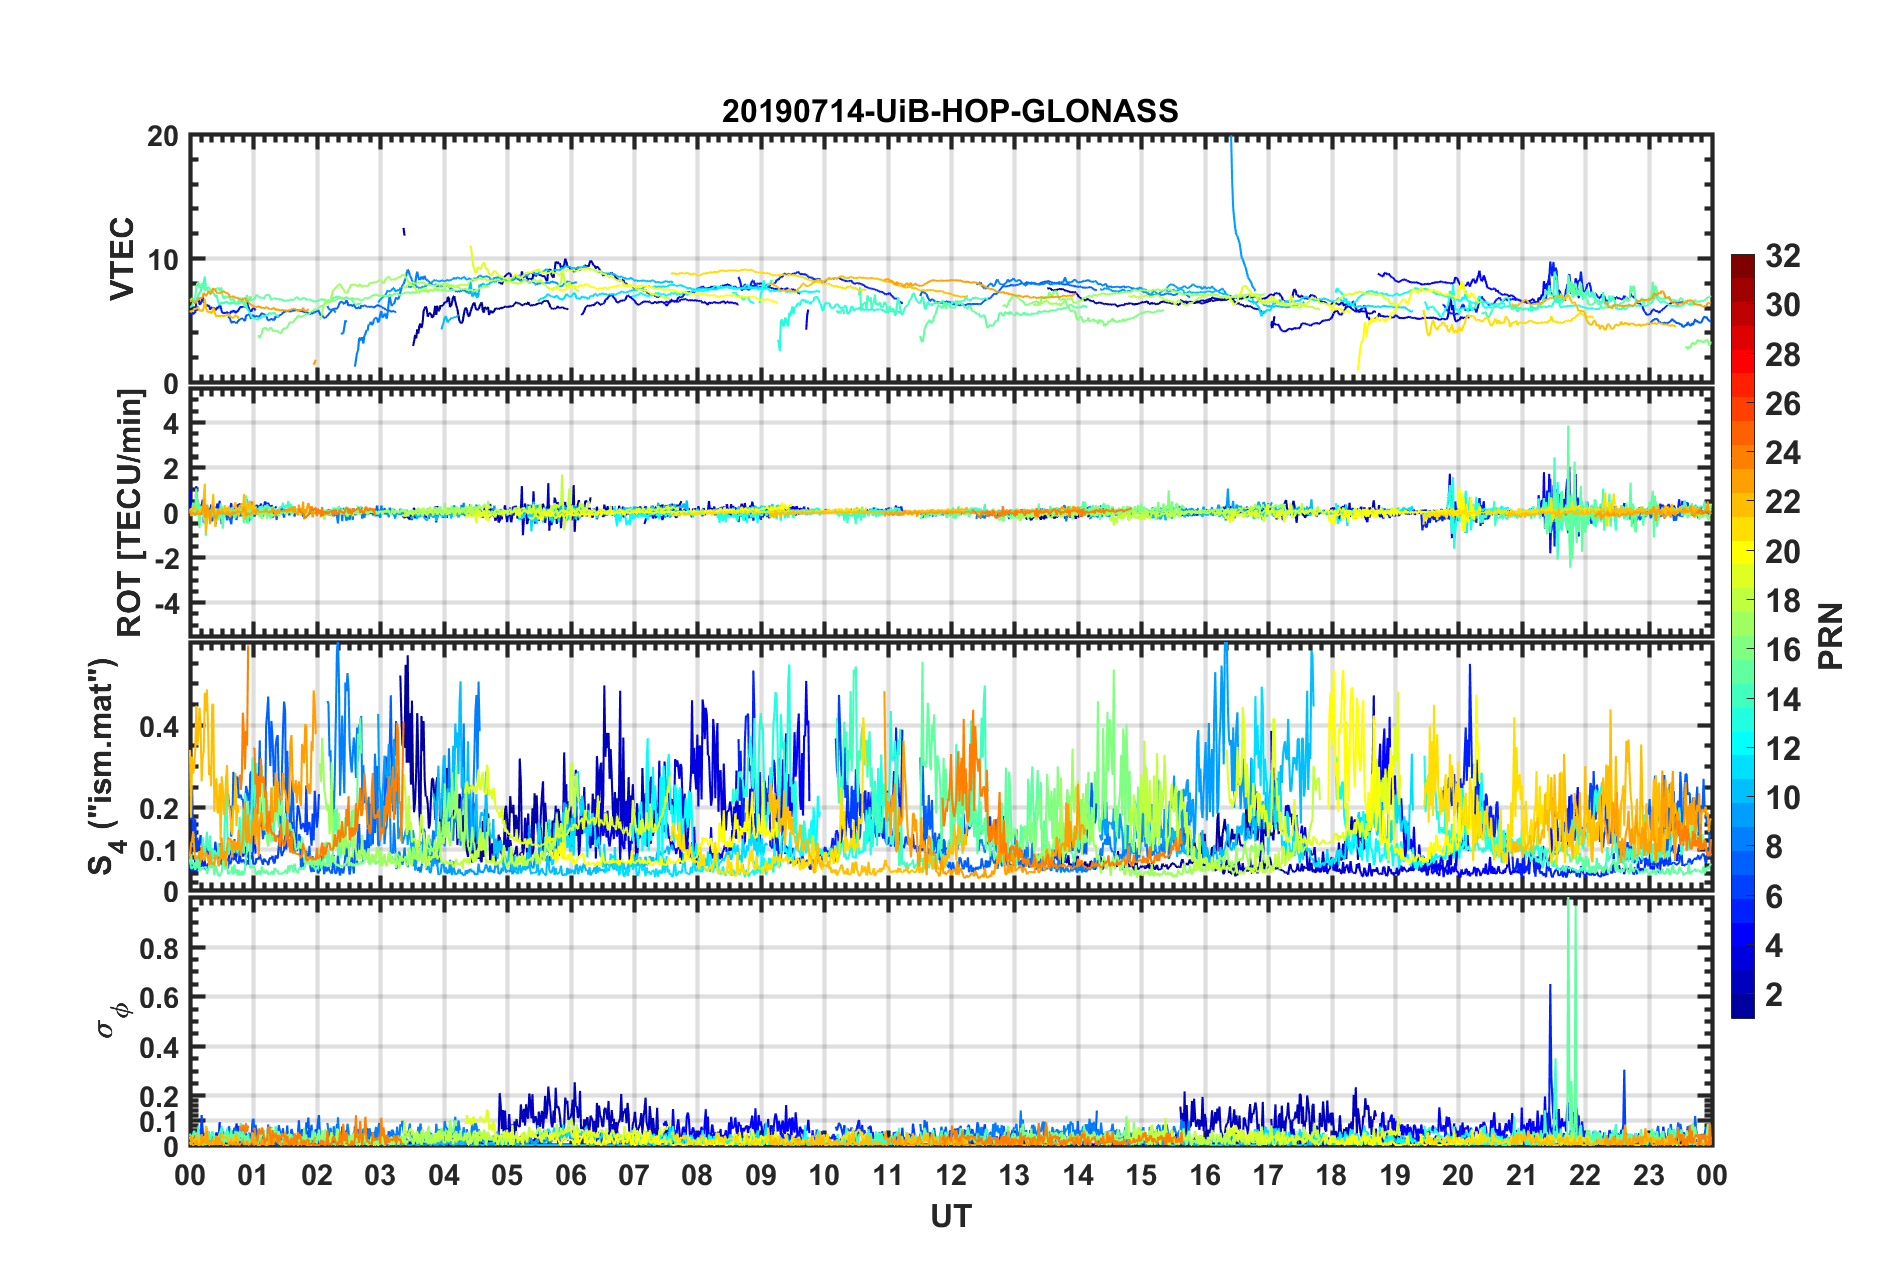Click the colorbar tick label "16"

pyautogui.click(x=1782, y=650)
